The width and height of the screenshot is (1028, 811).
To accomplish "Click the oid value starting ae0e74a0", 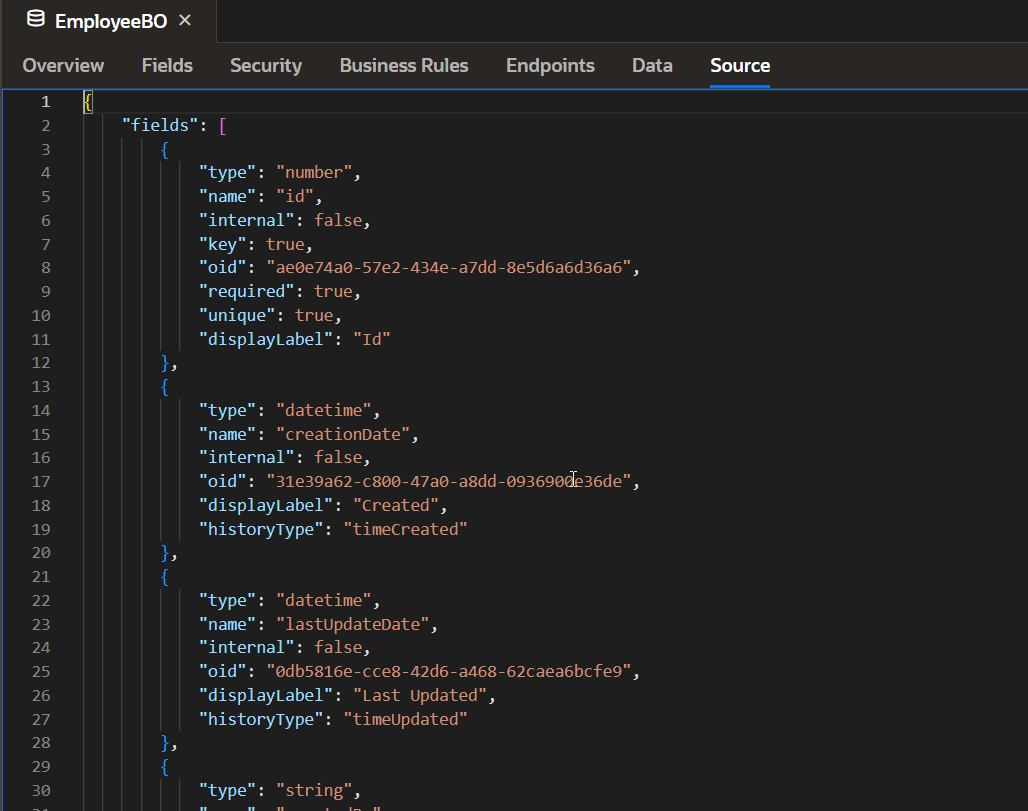I will point(448,267).
